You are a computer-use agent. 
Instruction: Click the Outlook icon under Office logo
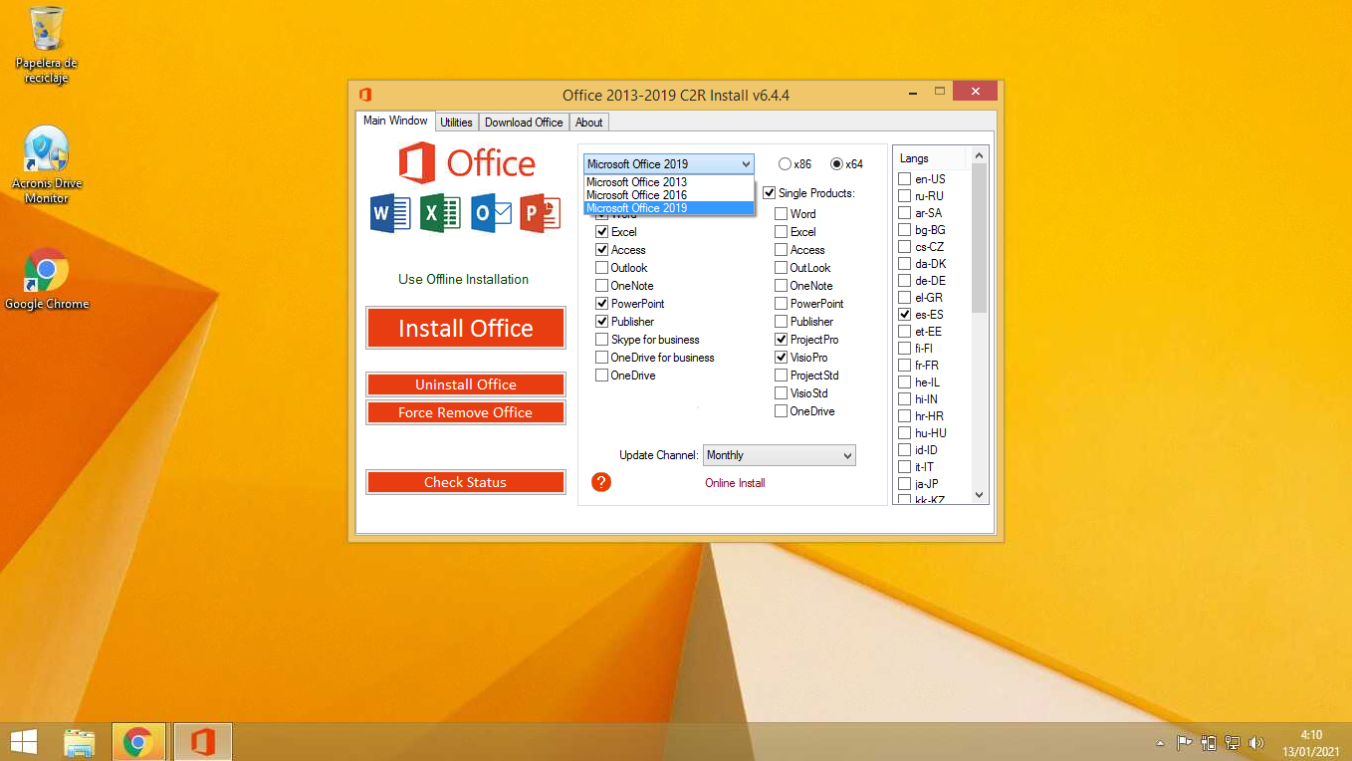491,214
